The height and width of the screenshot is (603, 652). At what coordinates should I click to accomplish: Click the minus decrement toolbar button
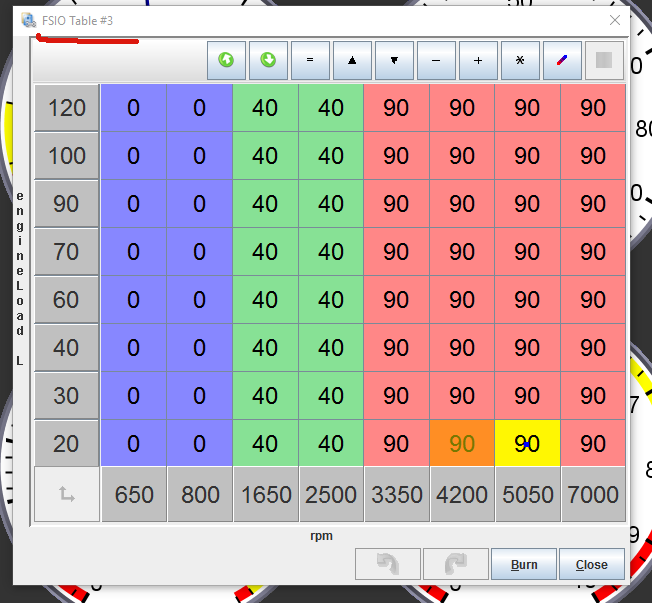(x=436, y=60)
